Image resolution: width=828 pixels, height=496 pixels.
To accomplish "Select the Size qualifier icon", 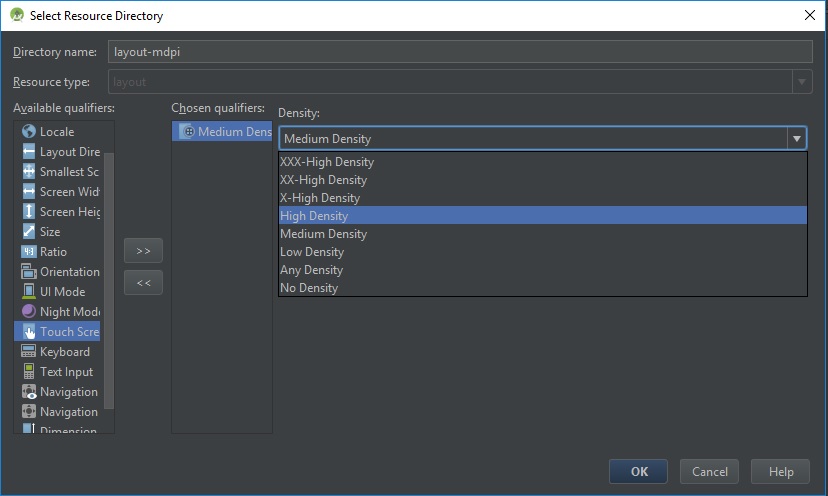I will [x=29, y=232].
